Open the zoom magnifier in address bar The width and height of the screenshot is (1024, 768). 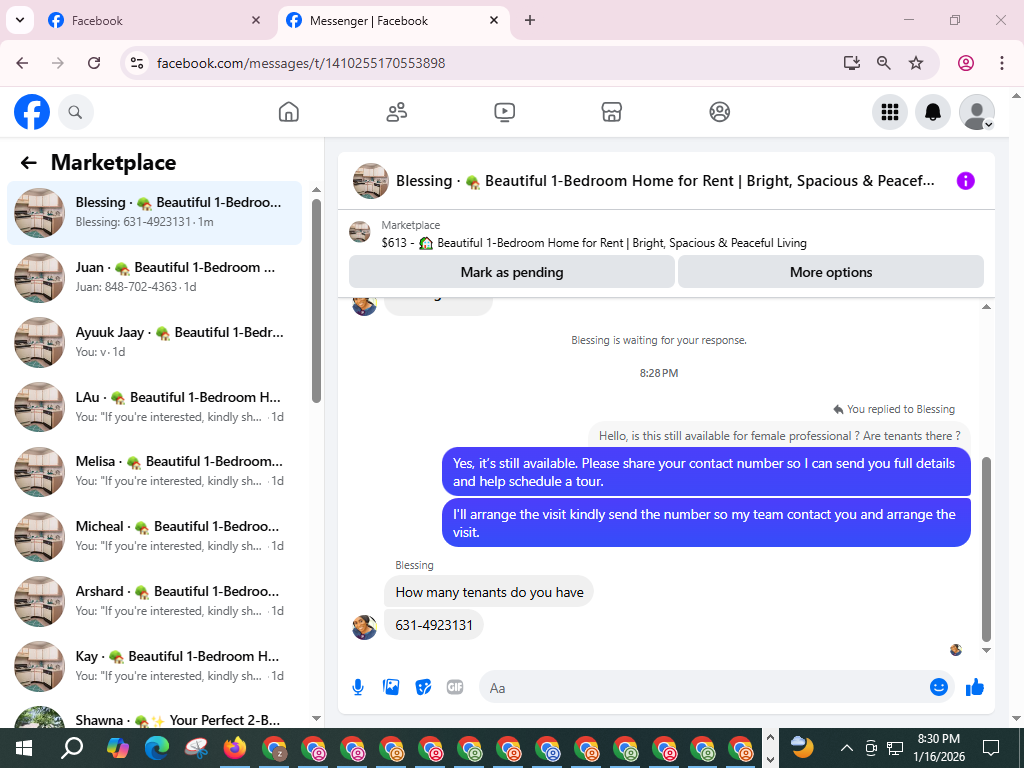(884, 63)
